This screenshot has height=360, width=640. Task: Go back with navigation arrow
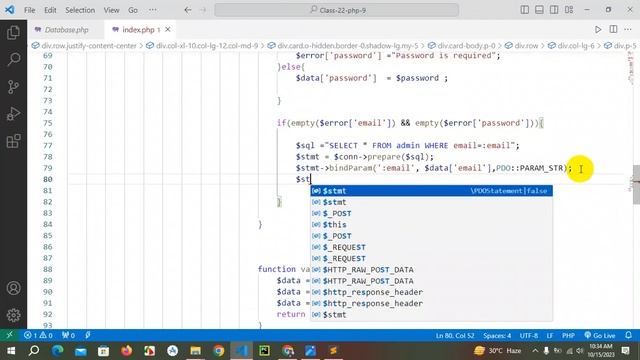(x=188, y=10)
